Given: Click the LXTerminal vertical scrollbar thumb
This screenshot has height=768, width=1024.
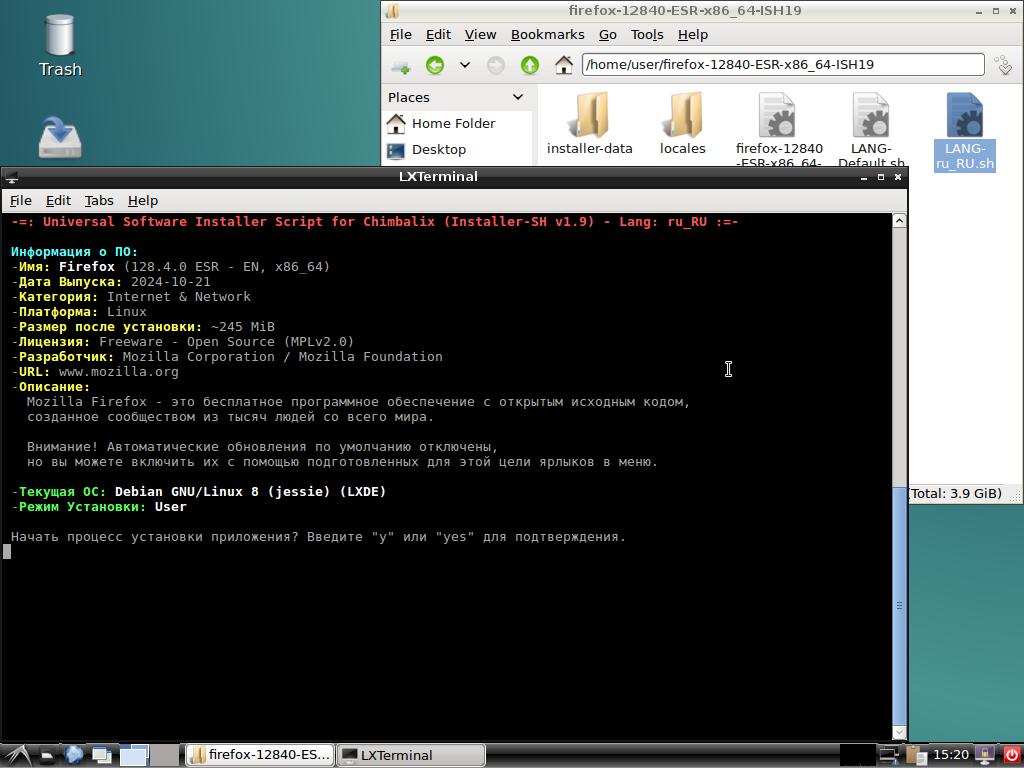Looking at the screenshot, I should coord(899,605).
